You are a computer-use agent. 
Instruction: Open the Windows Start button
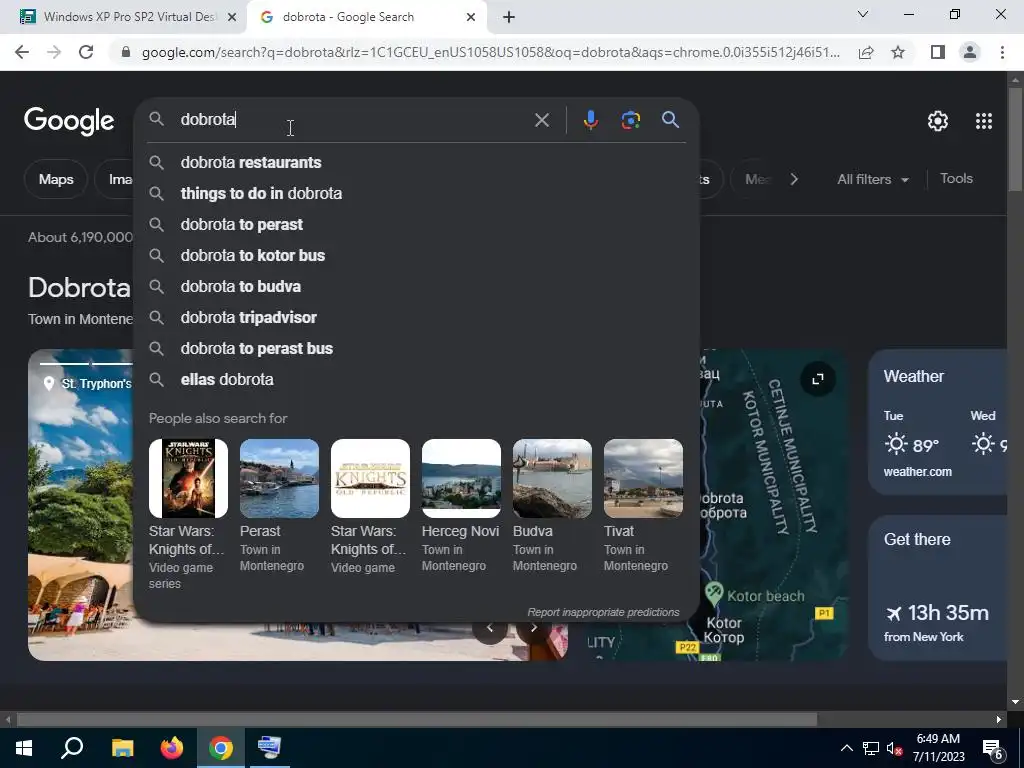[x=24, y=748]
